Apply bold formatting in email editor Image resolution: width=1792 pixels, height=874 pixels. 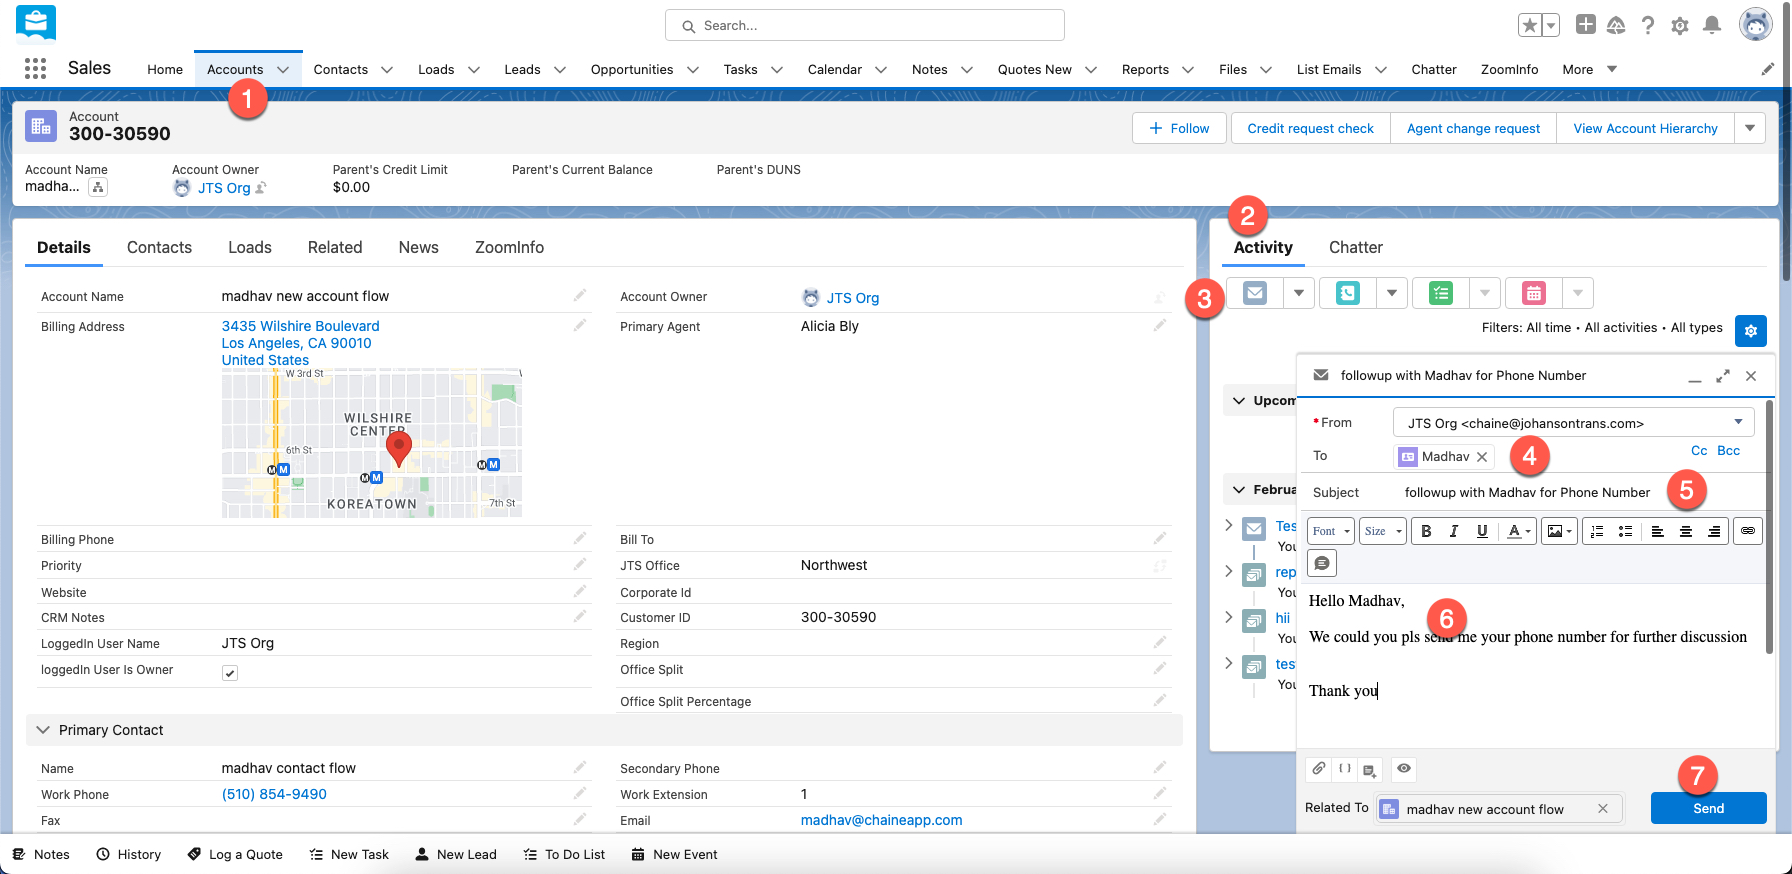pos(1426,531)
